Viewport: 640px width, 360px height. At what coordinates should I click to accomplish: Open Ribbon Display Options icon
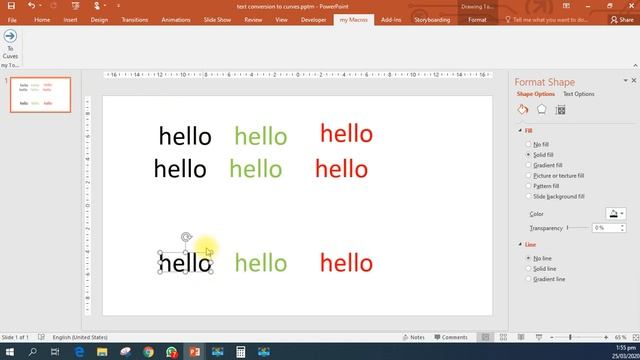pyautogui.click(x=567, y=6)
